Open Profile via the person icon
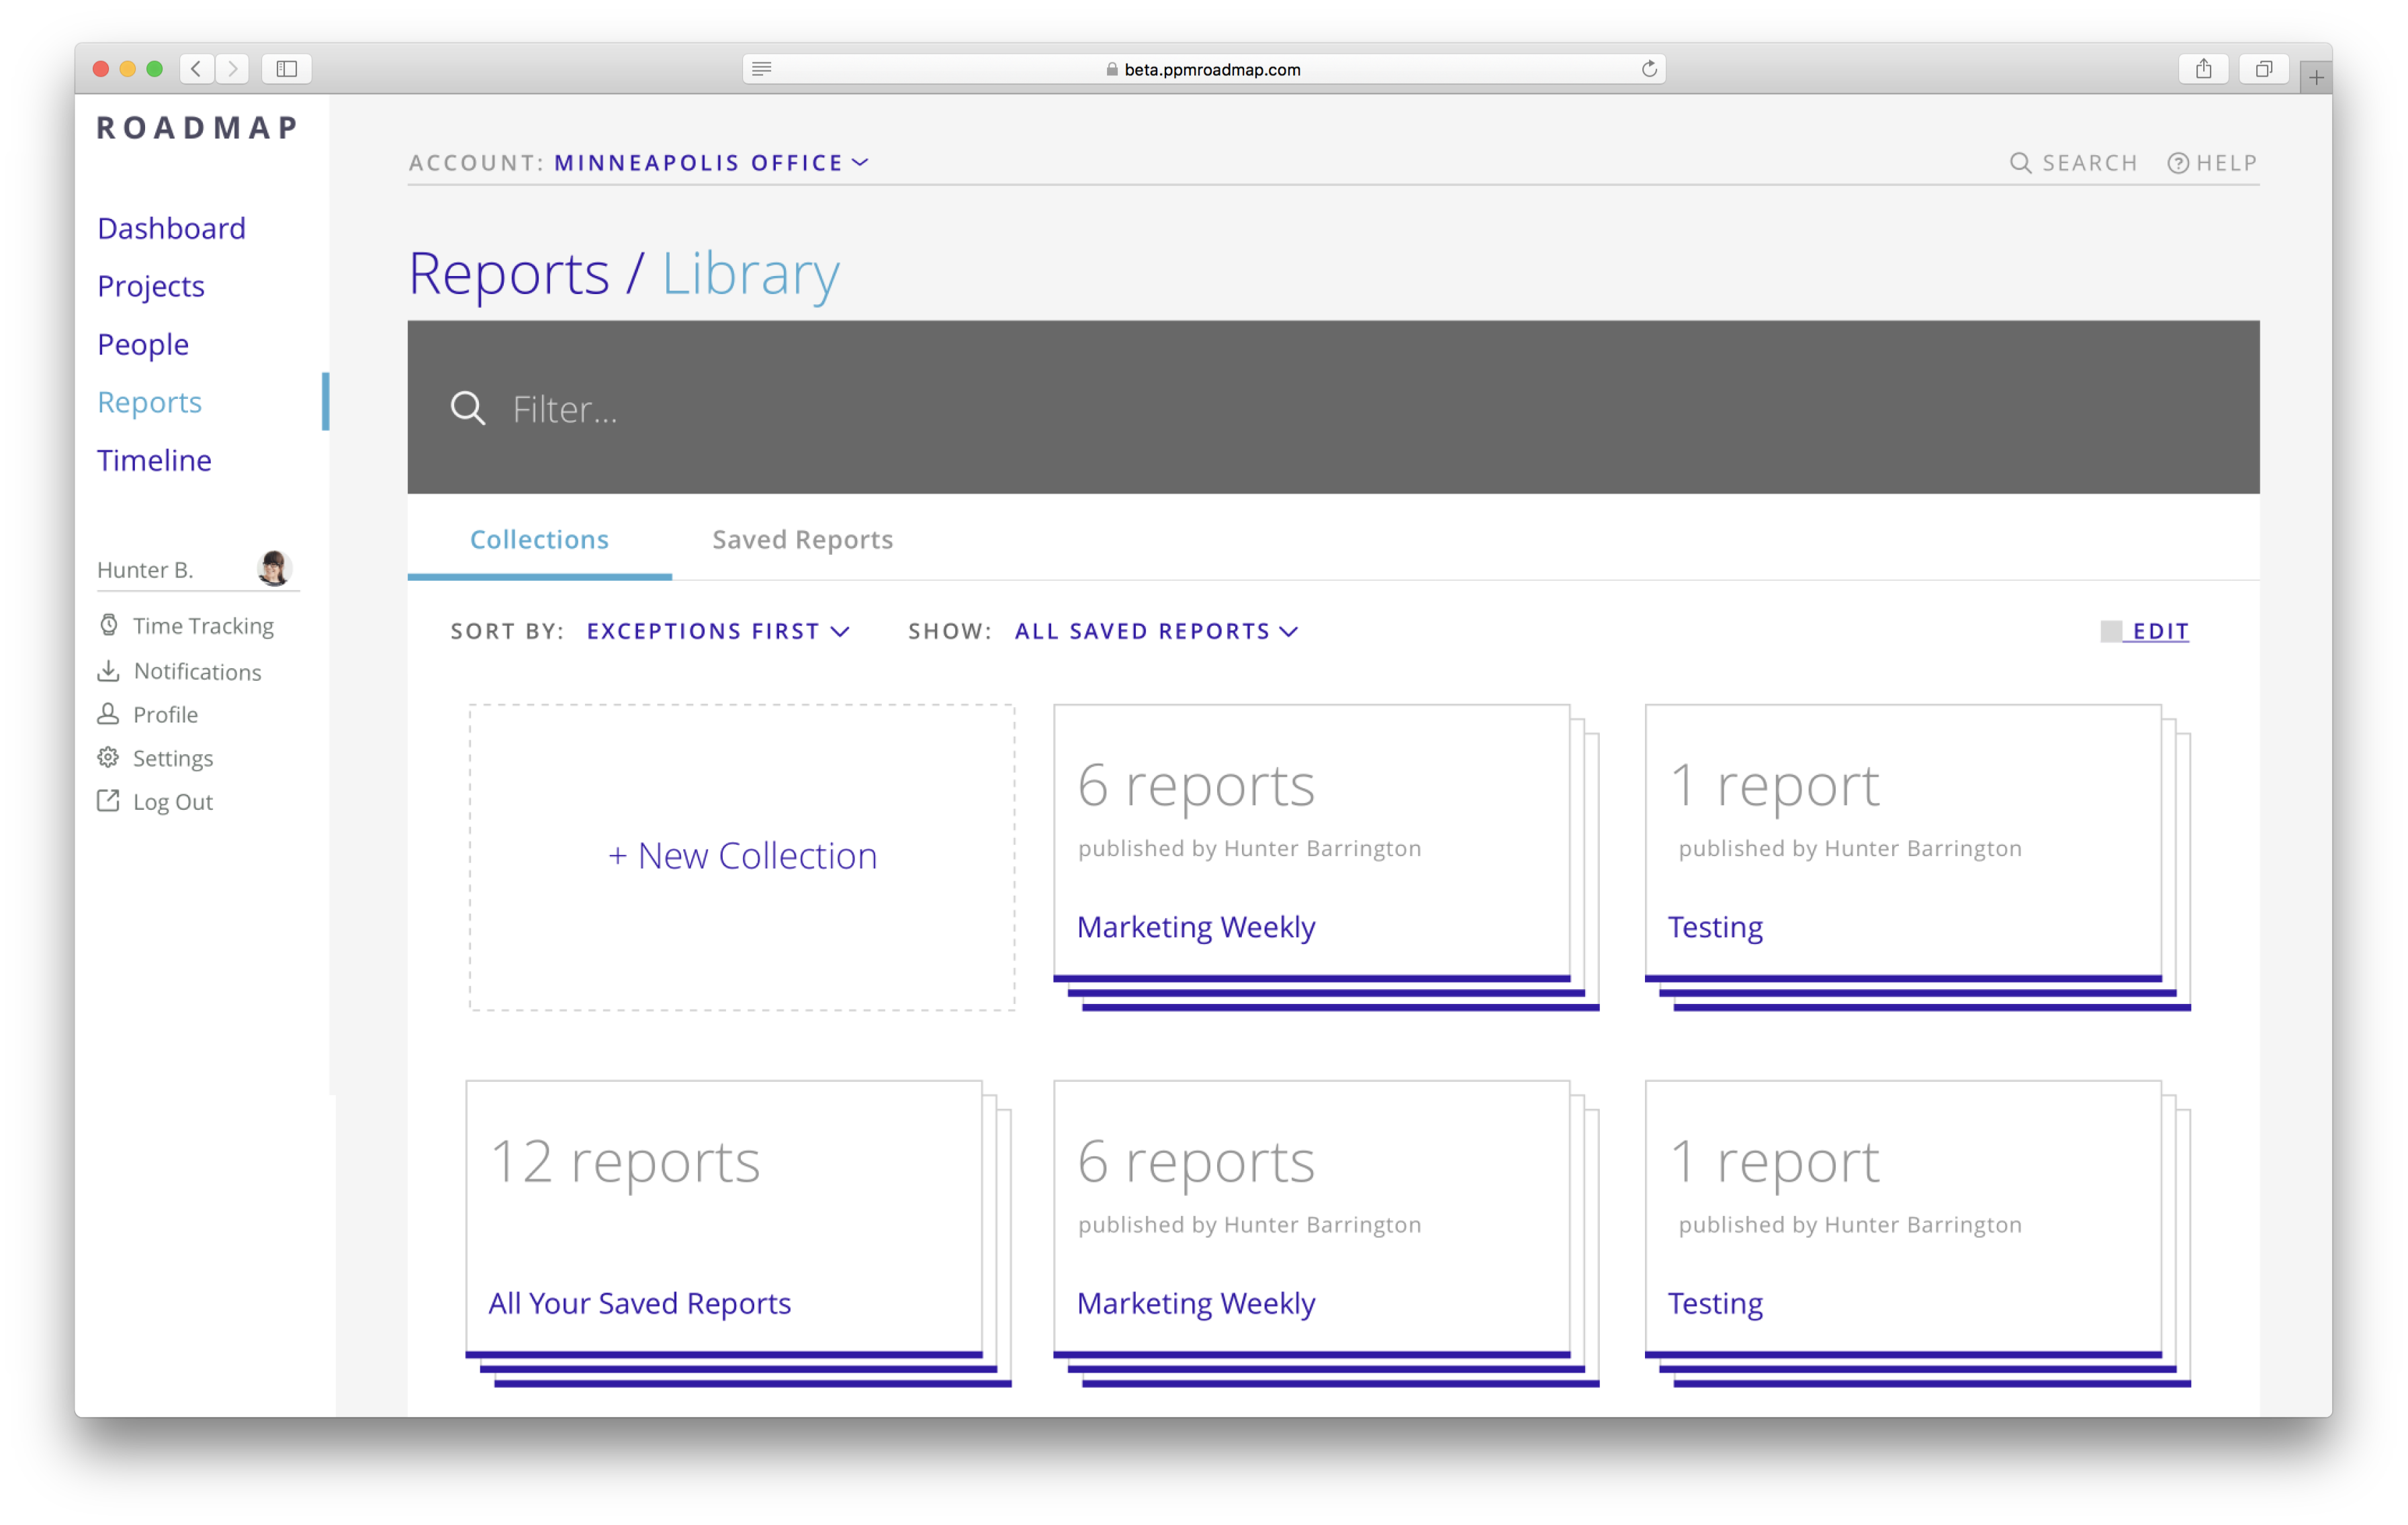 click(x=108, y=714)
